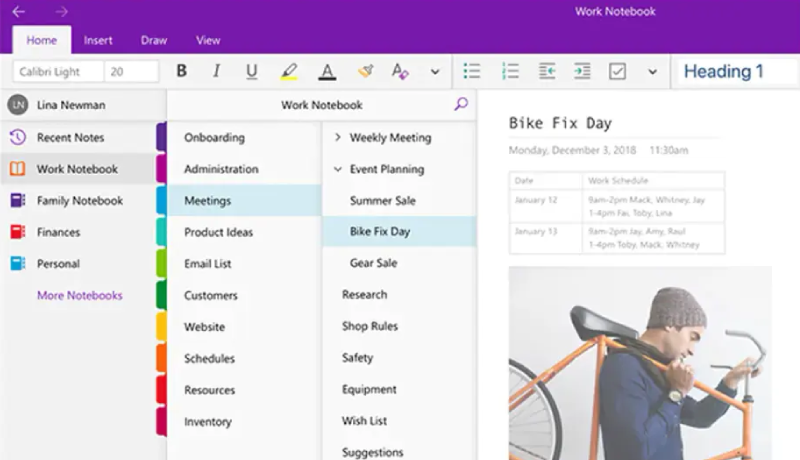
Task: Decrease the paragraph indent
Action: coord(547,71)
